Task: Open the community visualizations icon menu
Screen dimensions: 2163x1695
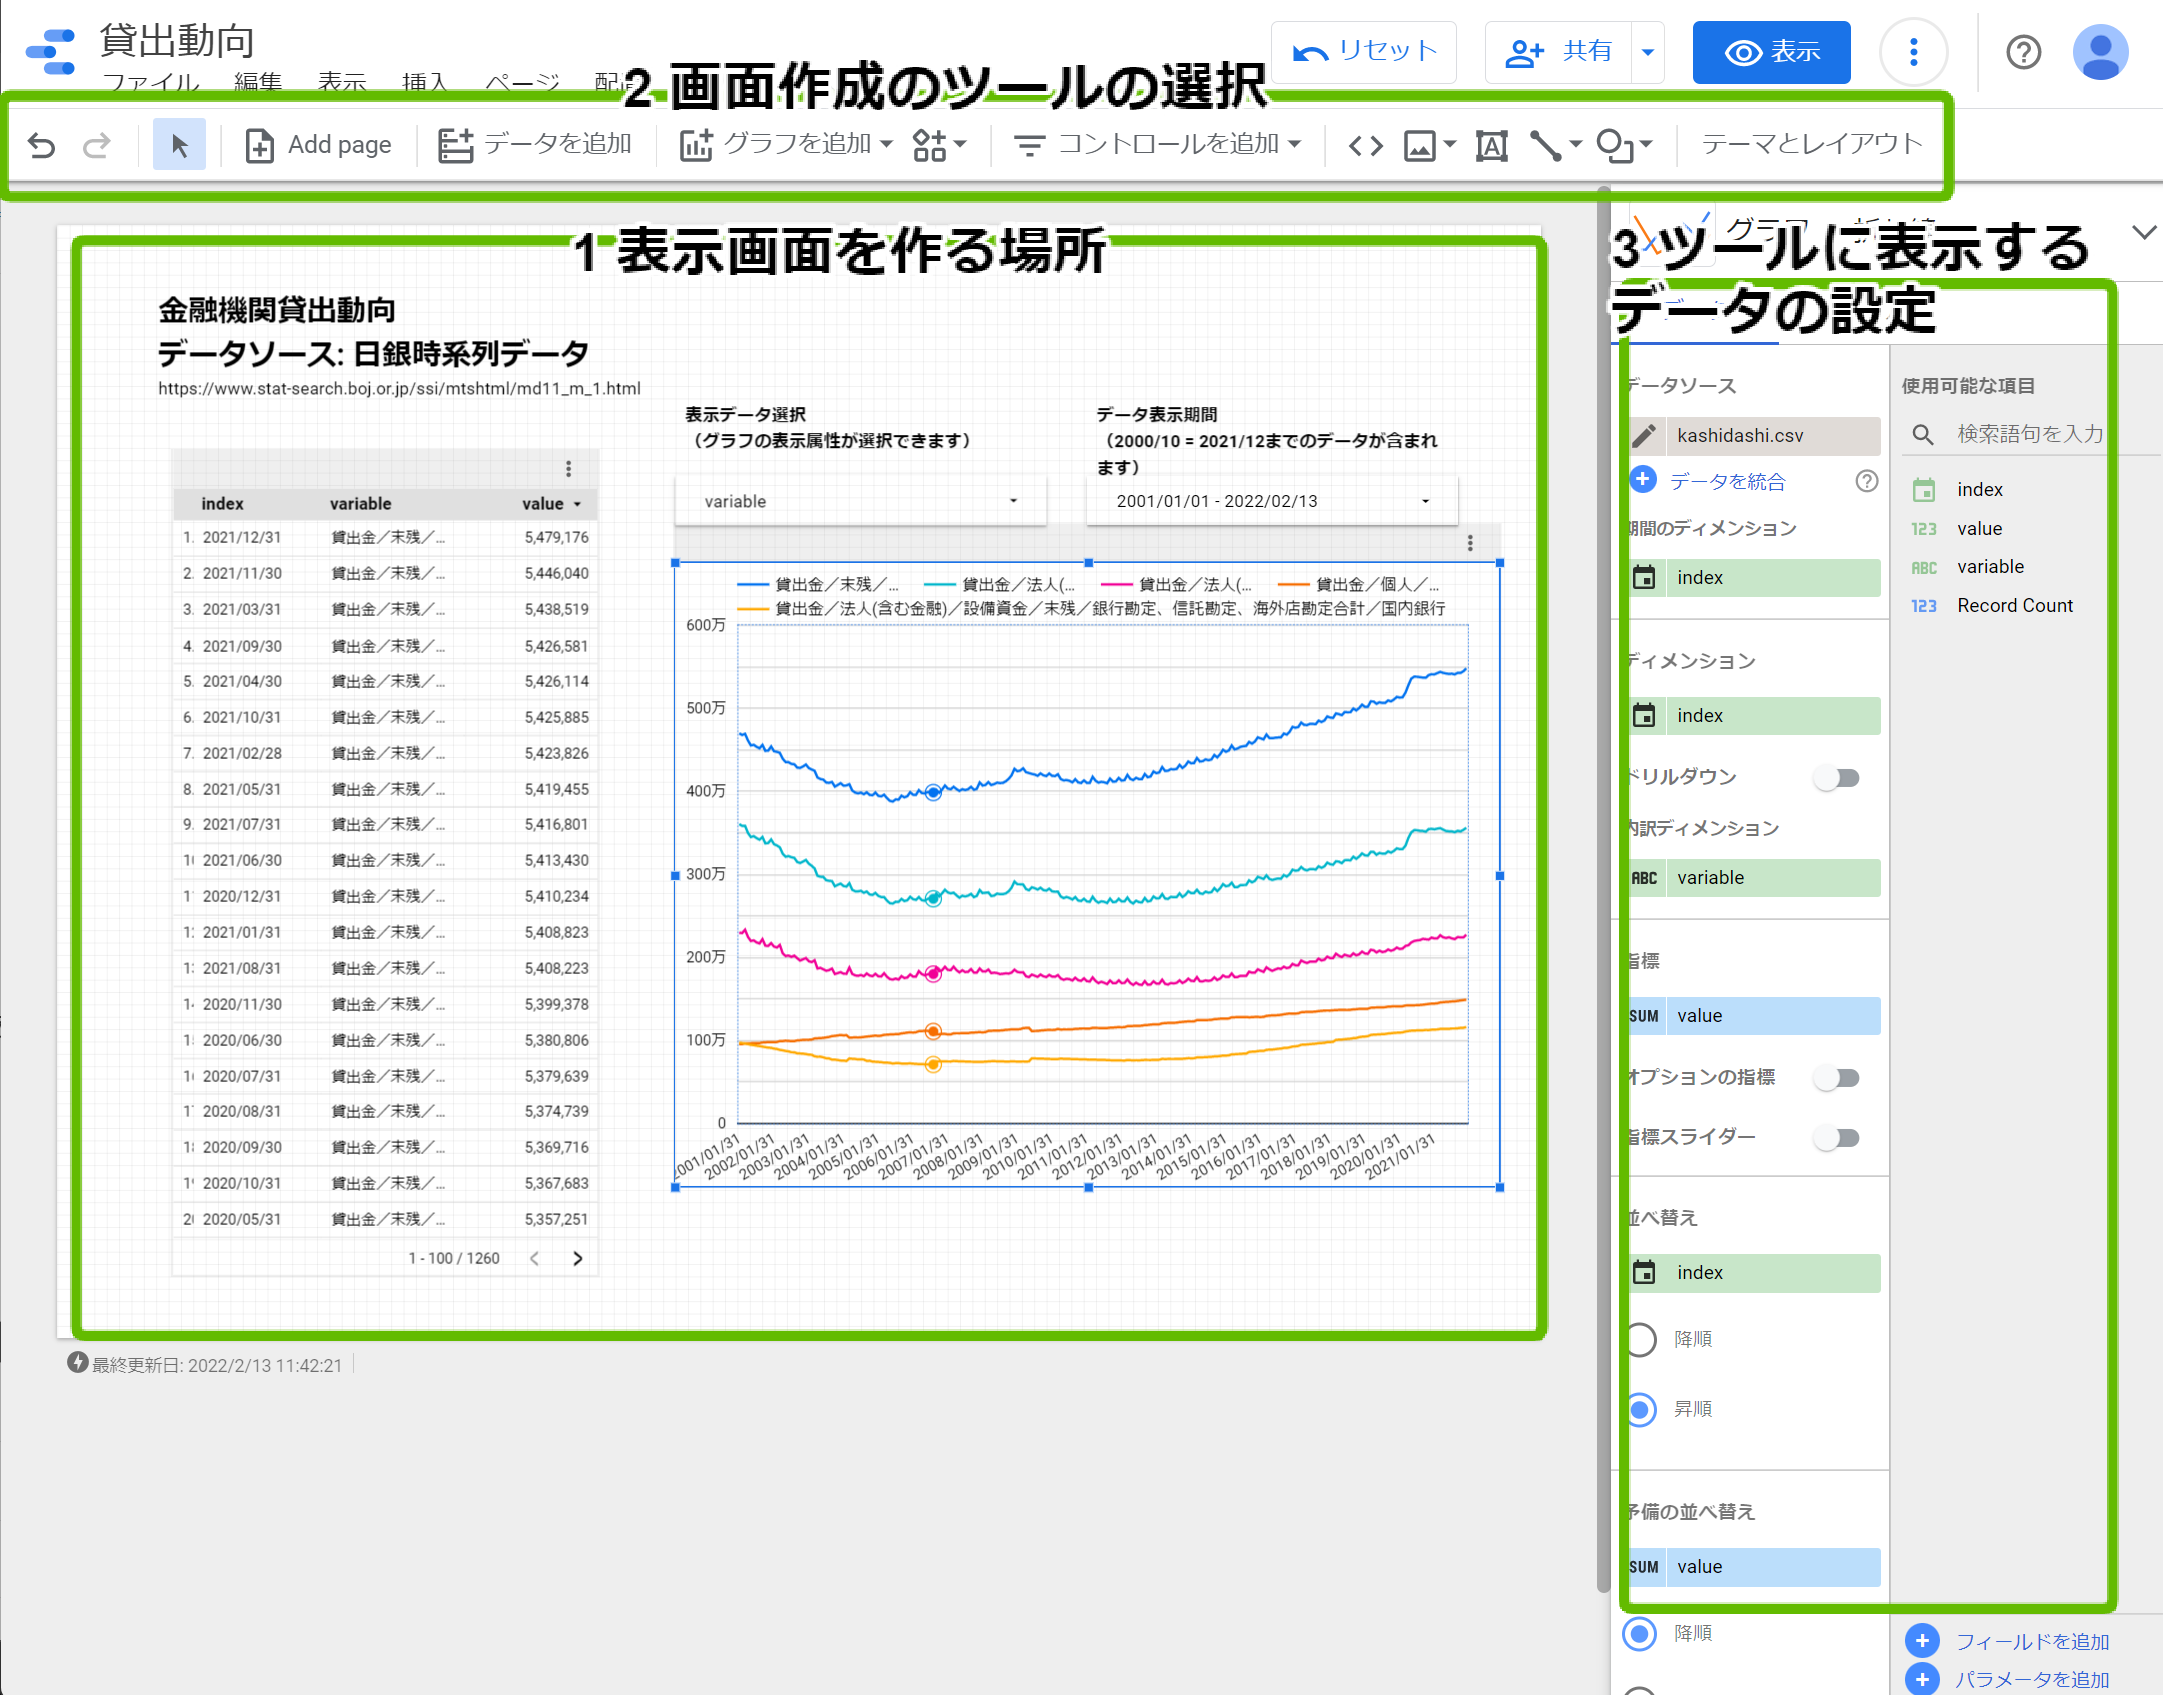Action: click(x=939, y=145)
